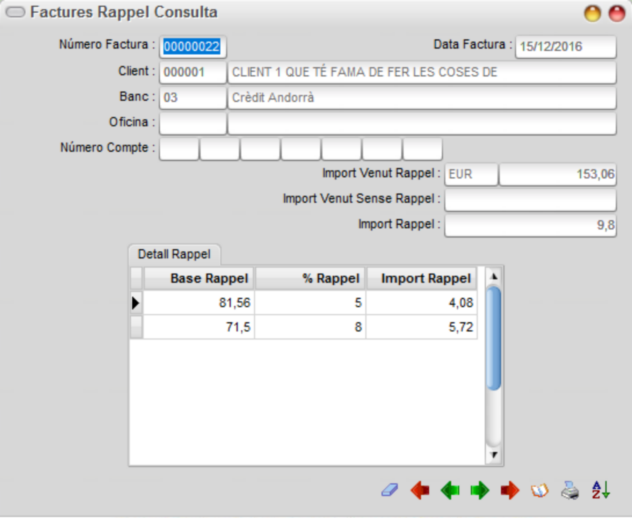Image resolution: width=632 pixels, height=518 pixels.
Task: Click the blue vertical scrollbar thumb
Action: pos(494,338)
